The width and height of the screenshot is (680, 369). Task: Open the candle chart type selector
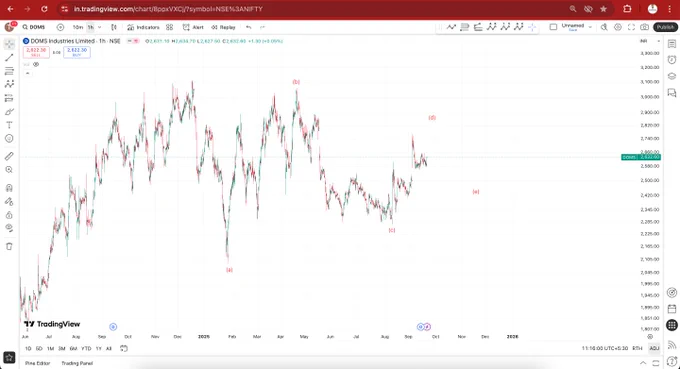coord(114,27)
